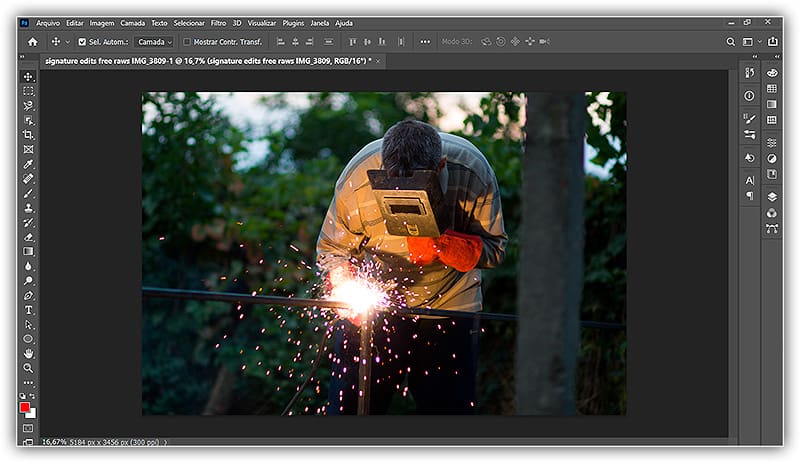Open the Camada auto-select dropdown
Screen dimensions: 800x463
click(154, 42)
